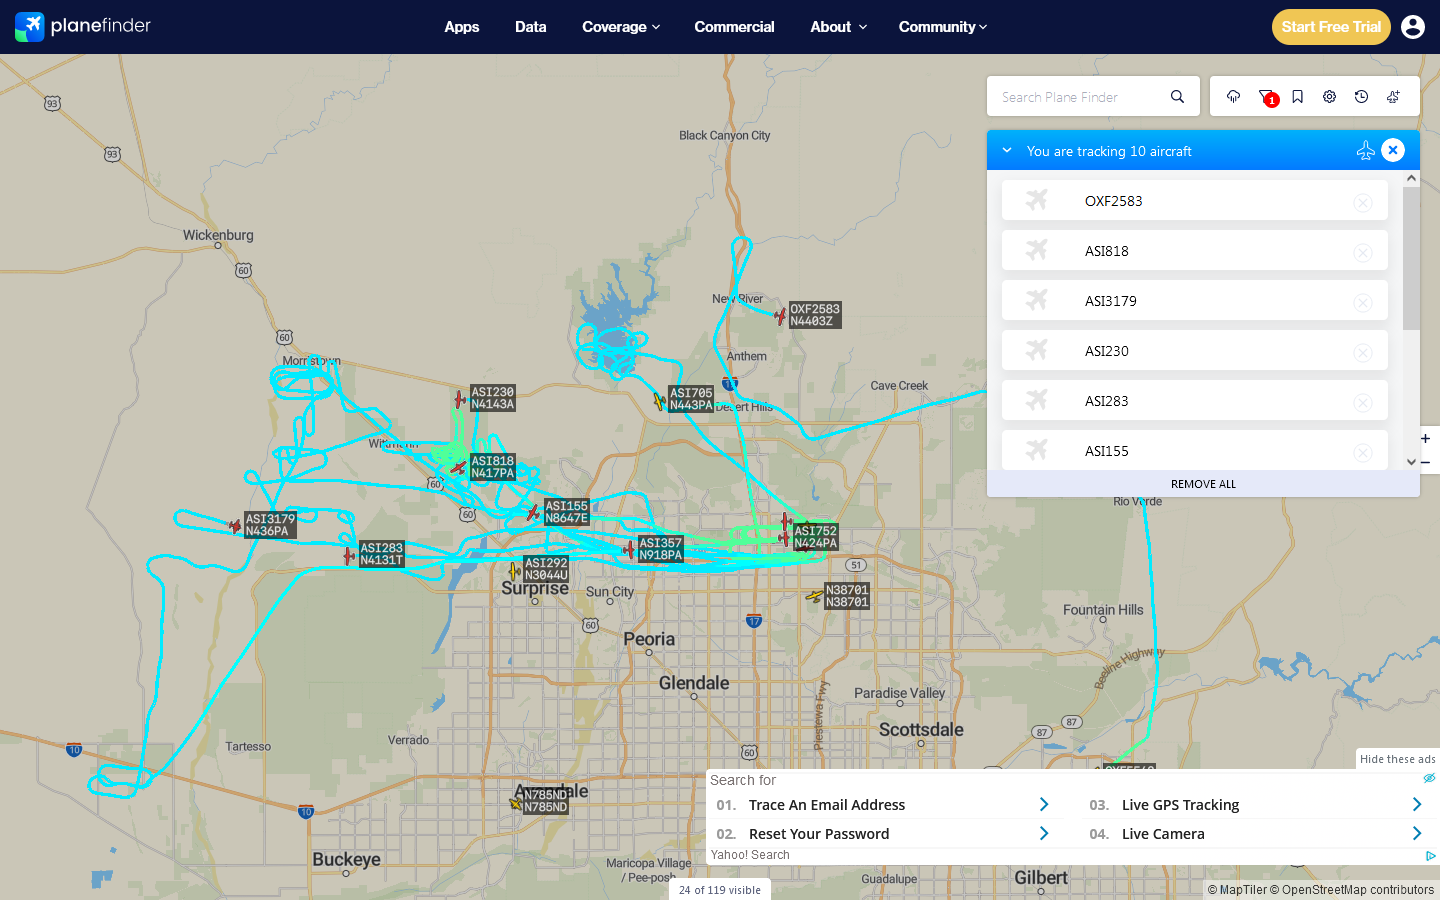Click the Plane Finder logo
1440x900 pixels.
[x=83, y=26]
